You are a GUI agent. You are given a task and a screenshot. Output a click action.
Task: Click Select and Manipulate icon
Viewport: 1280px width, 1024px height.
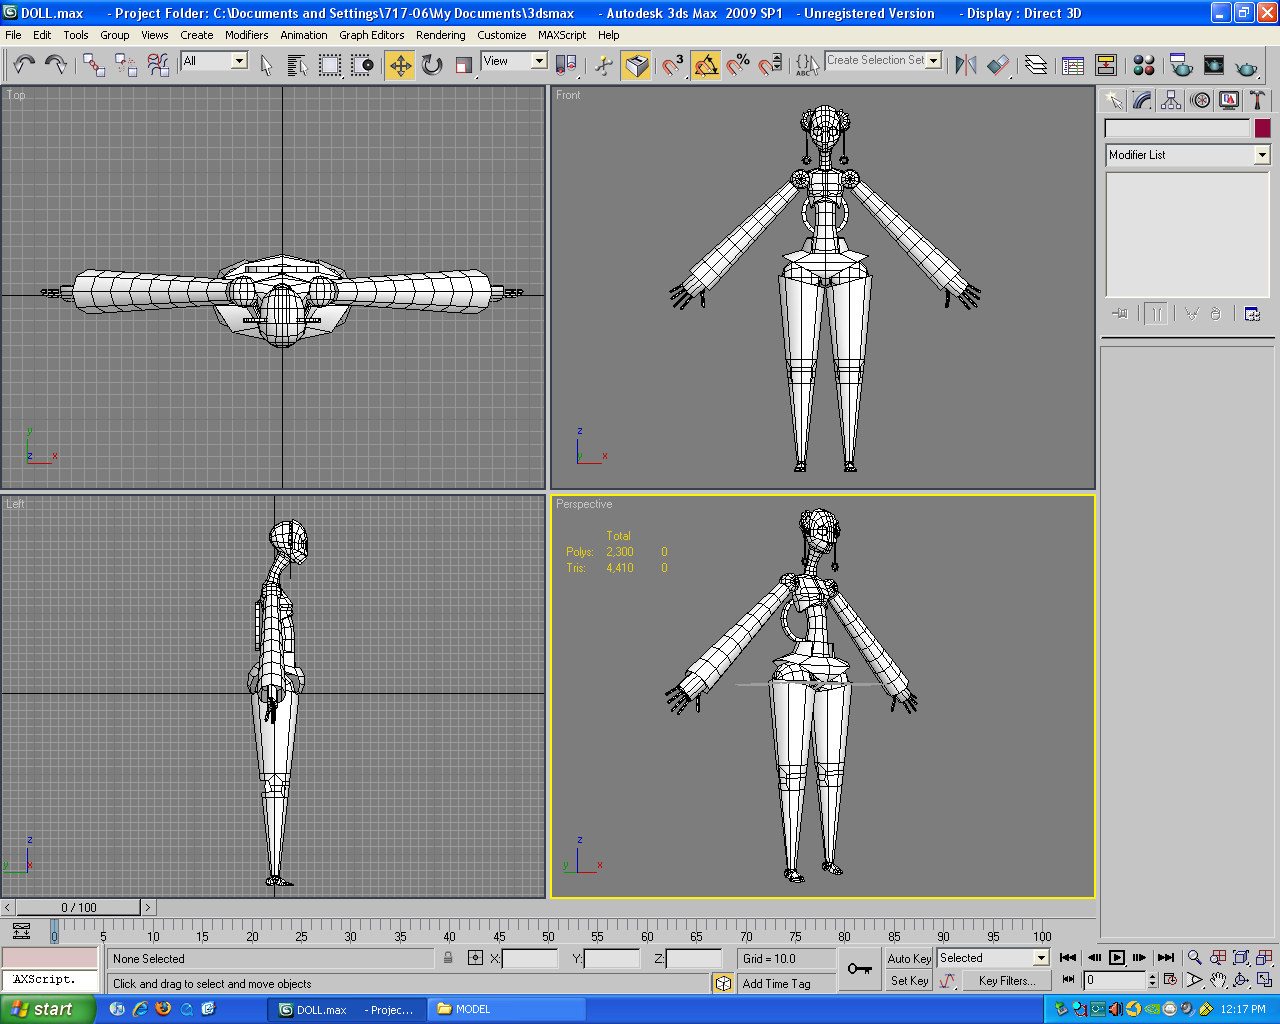pos(604,65)
